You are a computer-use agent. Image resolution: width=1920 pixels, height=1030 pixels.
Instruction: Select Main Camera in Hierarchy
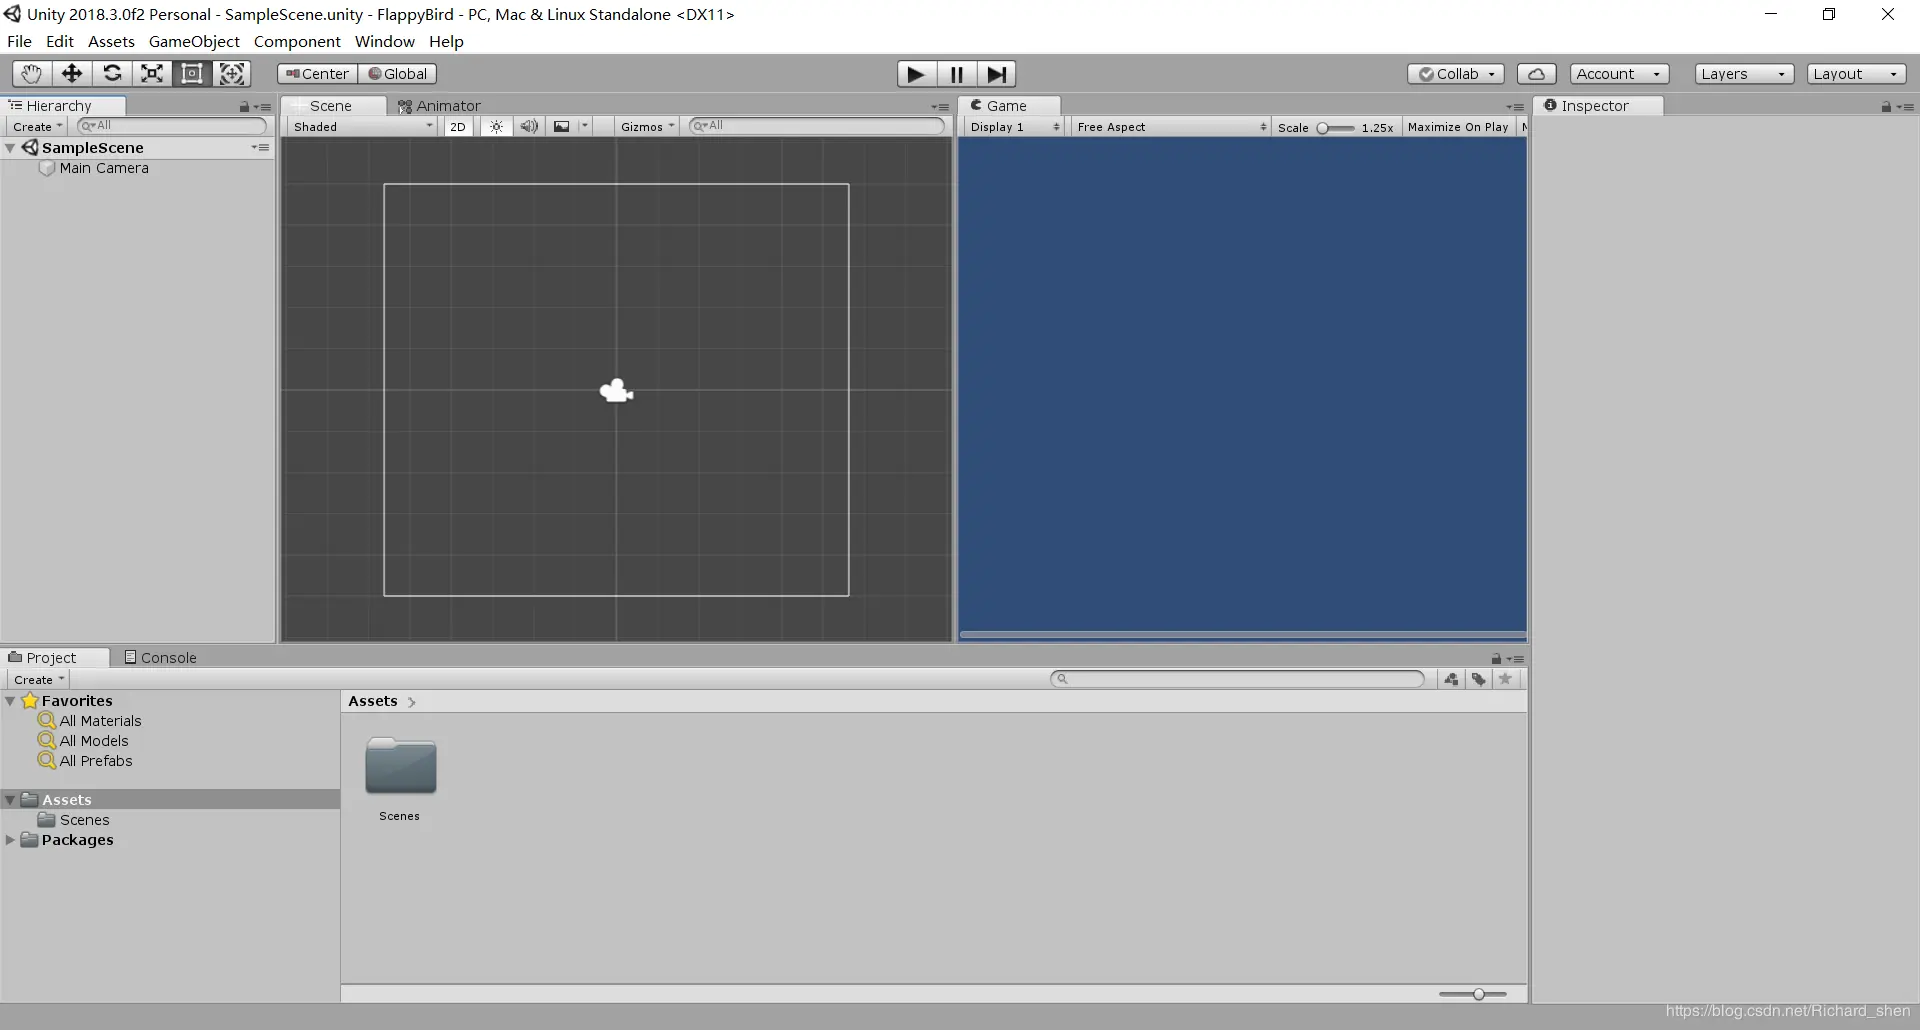[x=104, y=168]
